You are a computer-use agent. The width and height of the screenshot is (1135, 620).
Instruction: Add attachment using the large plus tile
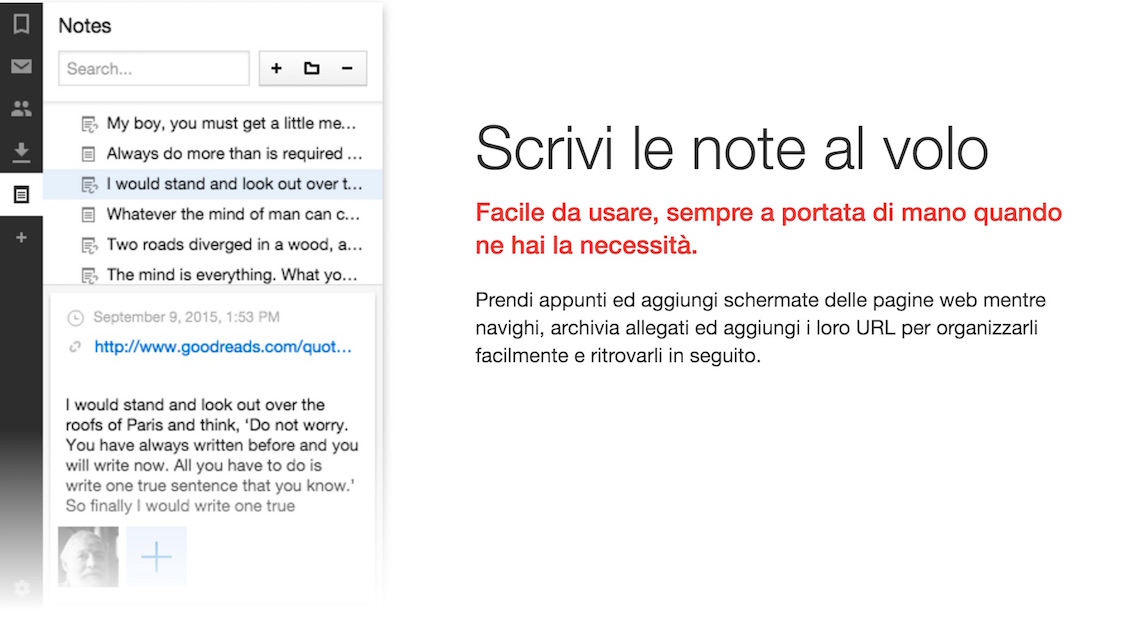click(x=157, y=557)
